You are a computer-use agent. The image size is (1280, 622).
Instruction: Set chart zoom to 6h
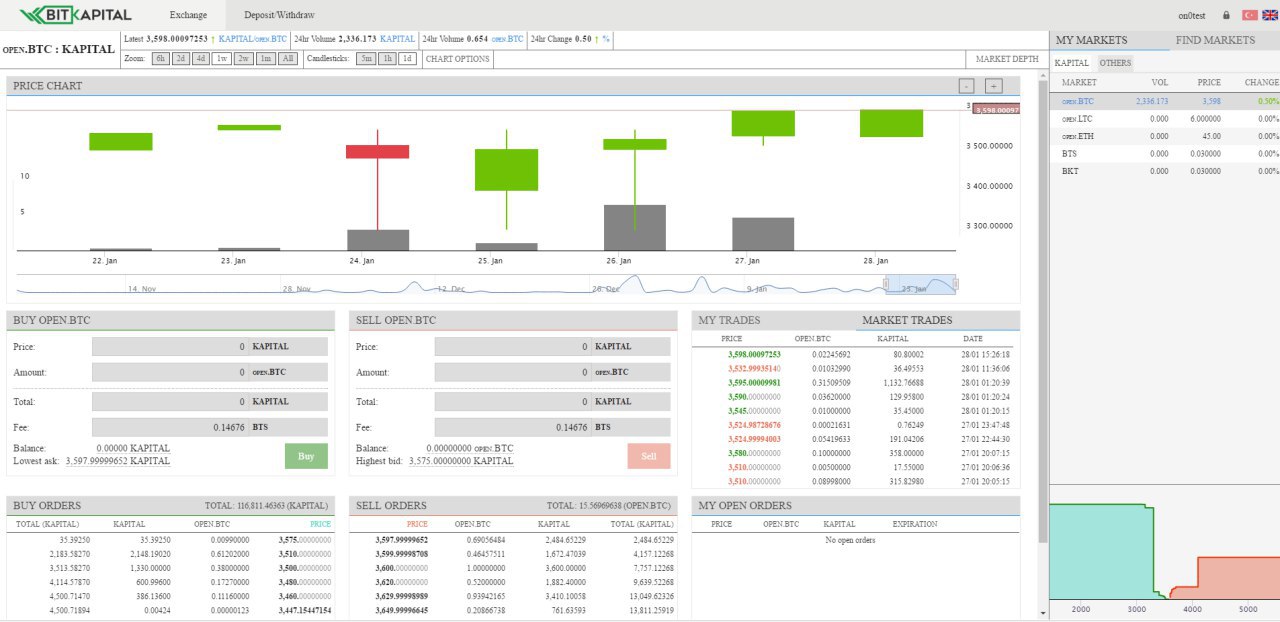[160, 59]
